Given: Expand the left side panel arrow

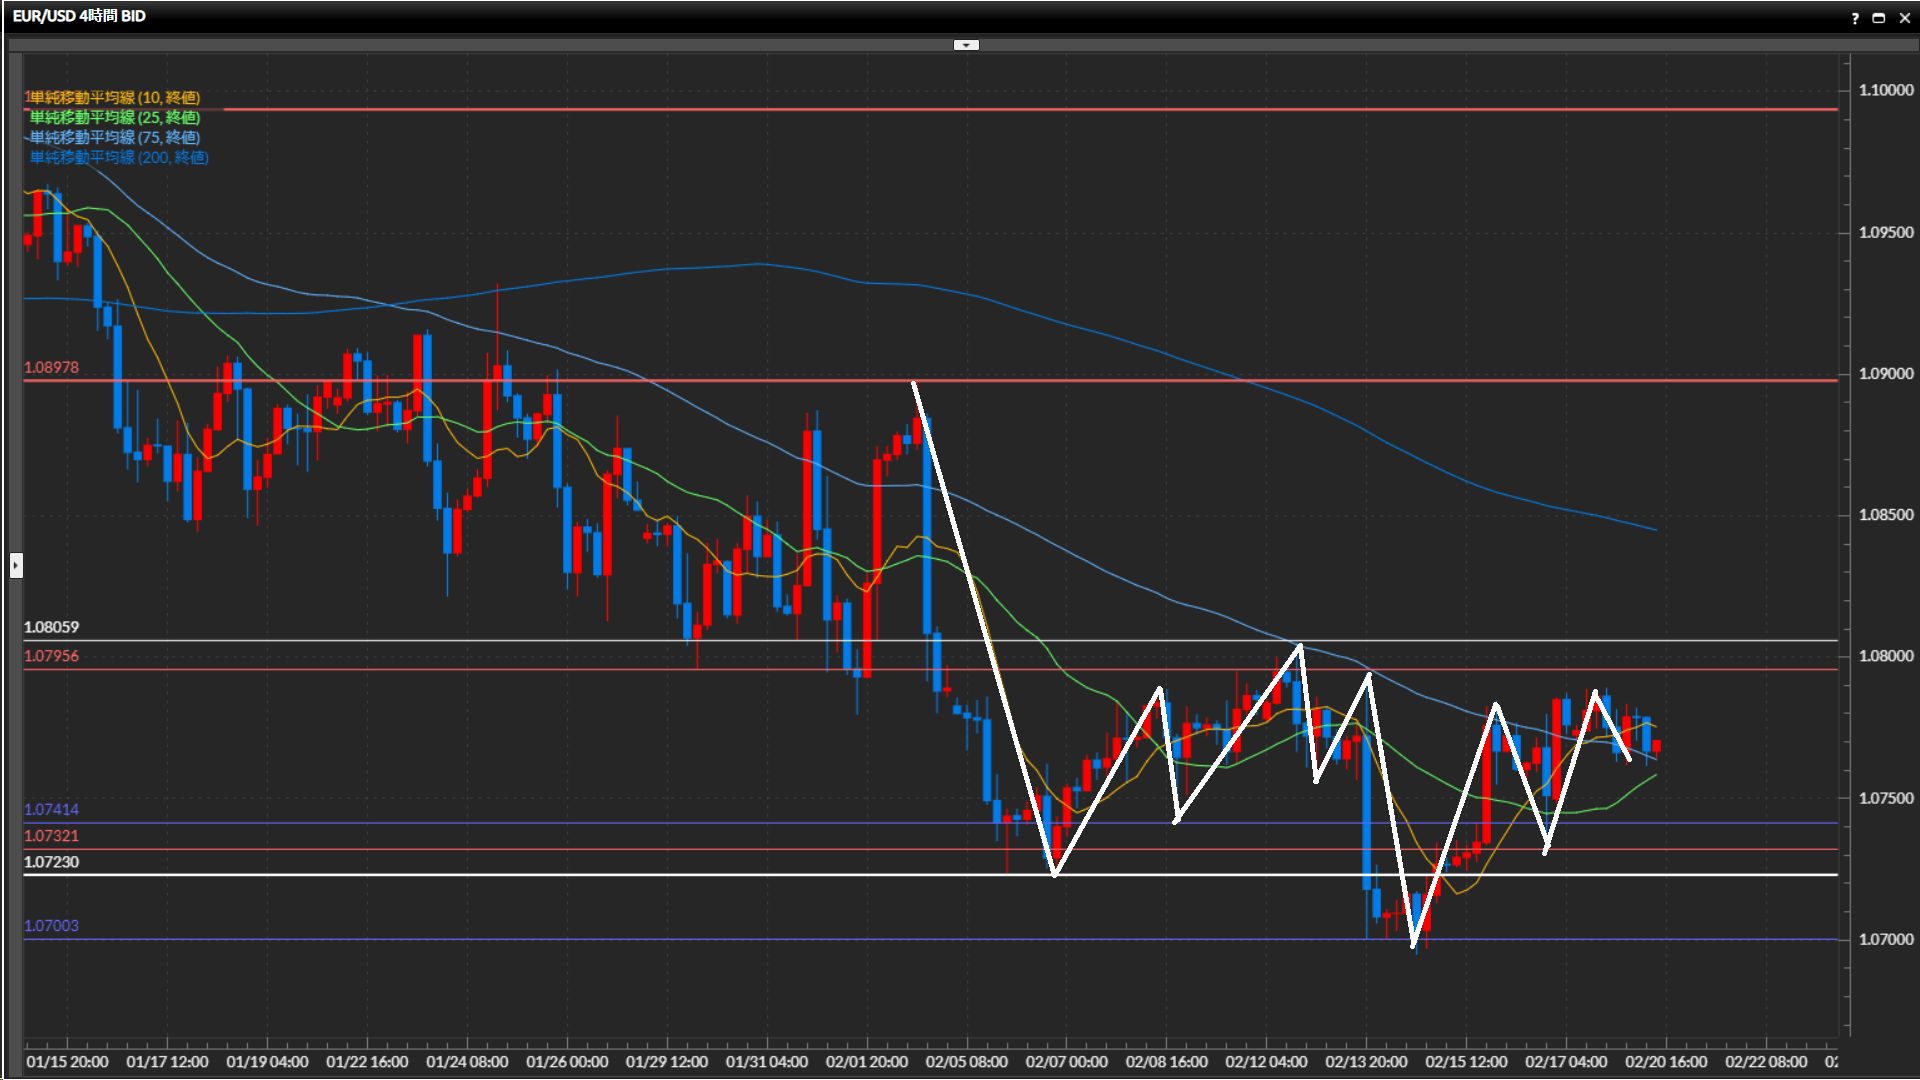Looking at the screenshot, I should pos(16,566).
